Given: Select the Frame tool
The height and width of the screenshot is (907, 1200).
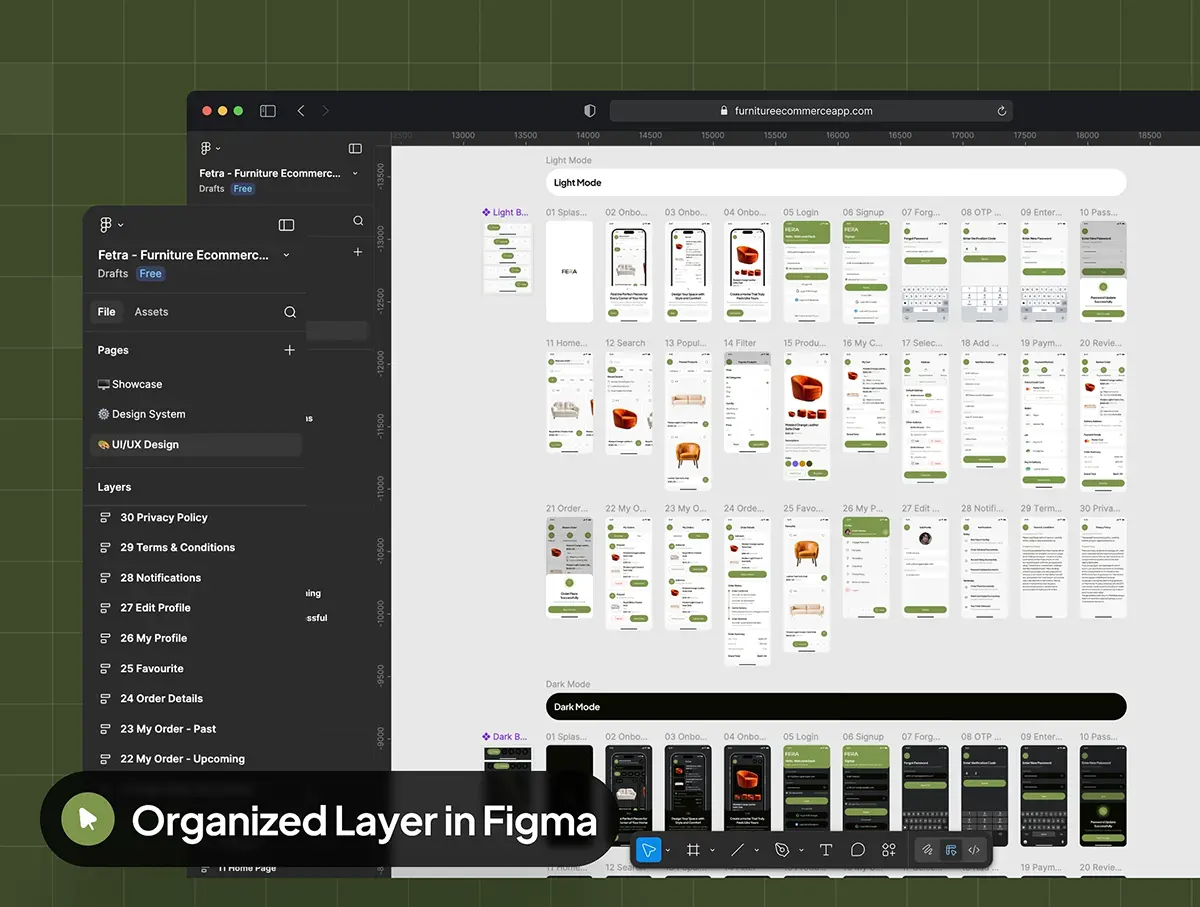Looking at the screenshot, I should click(692, 850).
